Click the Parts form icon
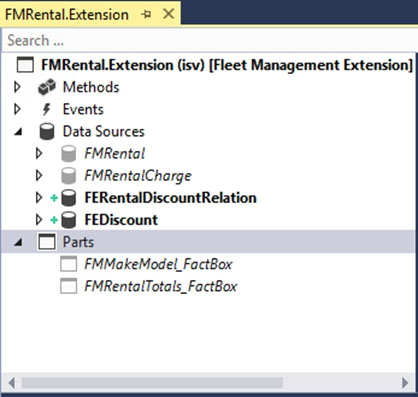The height and width of the screenshot is (397, 418). pos(47,242)
